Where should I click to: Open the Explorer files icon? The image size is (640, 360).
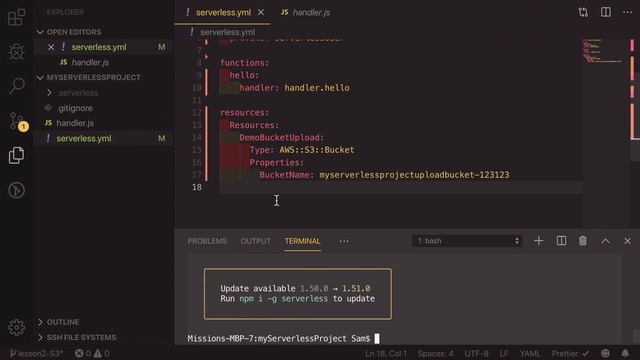16,156
